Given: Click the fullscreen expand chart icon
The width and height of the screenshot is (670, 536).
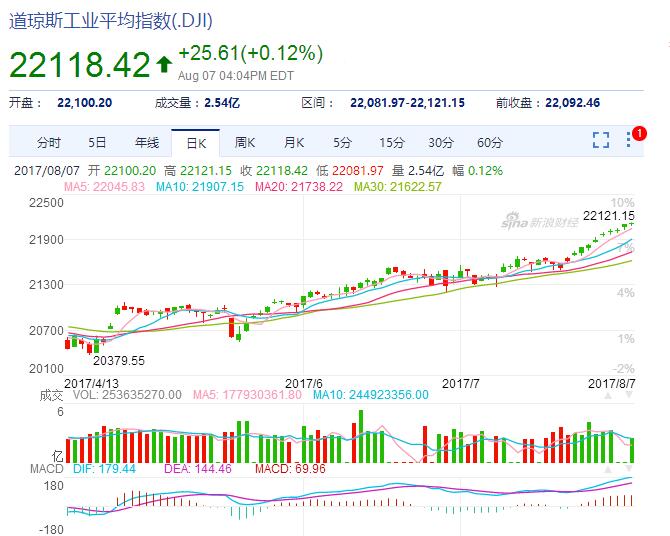Looking at the screenshot, I should tap(601, 140).
